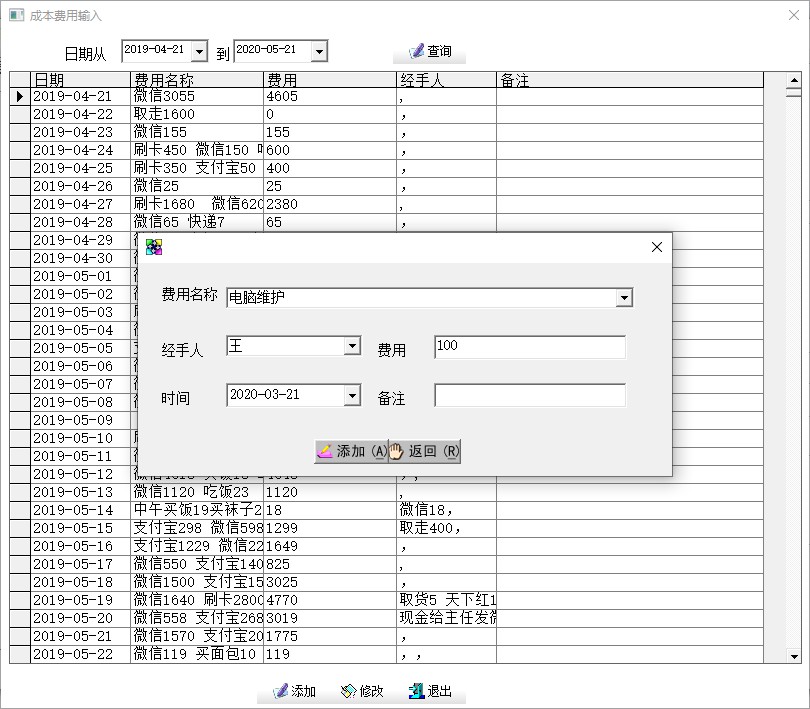810x709 pixels.
Task: Click the 费用名称 column header
Action: coord(196,80)
